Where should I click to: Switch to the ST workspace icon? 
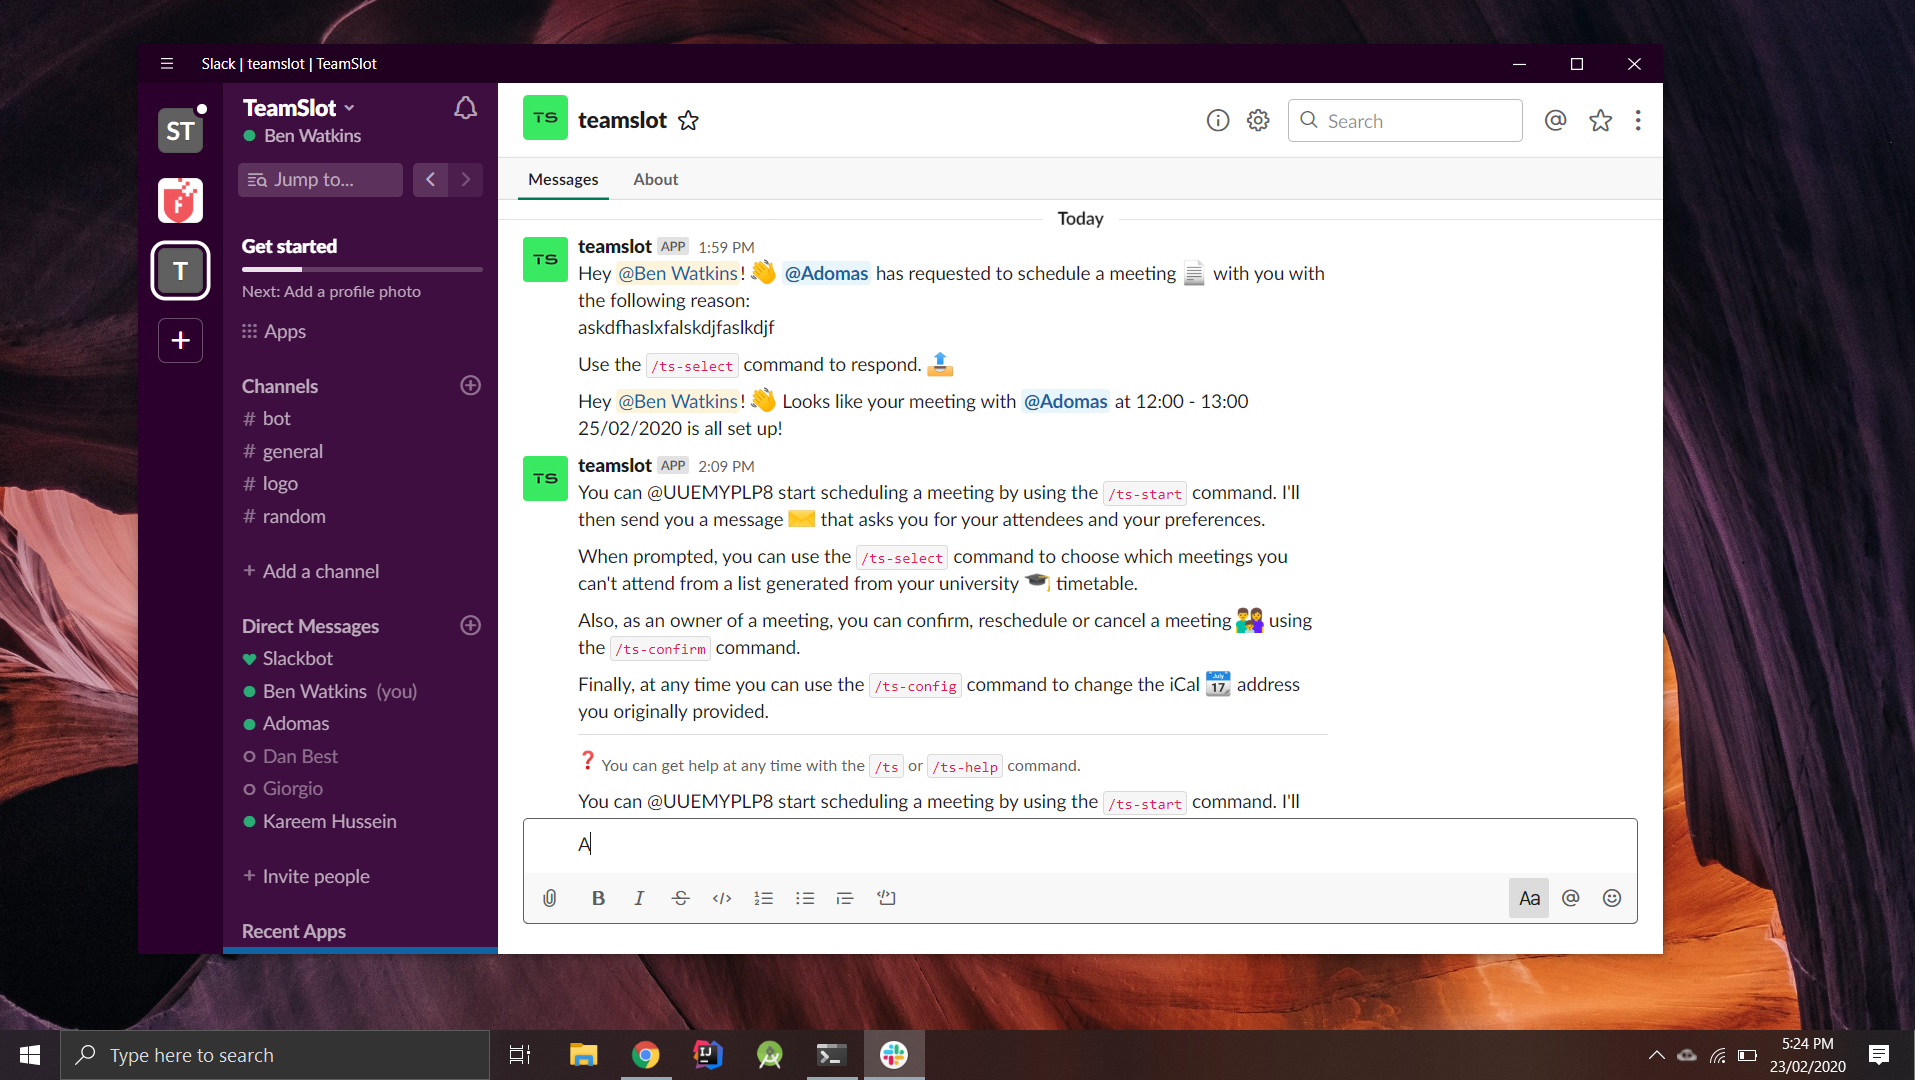click(x=180, y=131)
